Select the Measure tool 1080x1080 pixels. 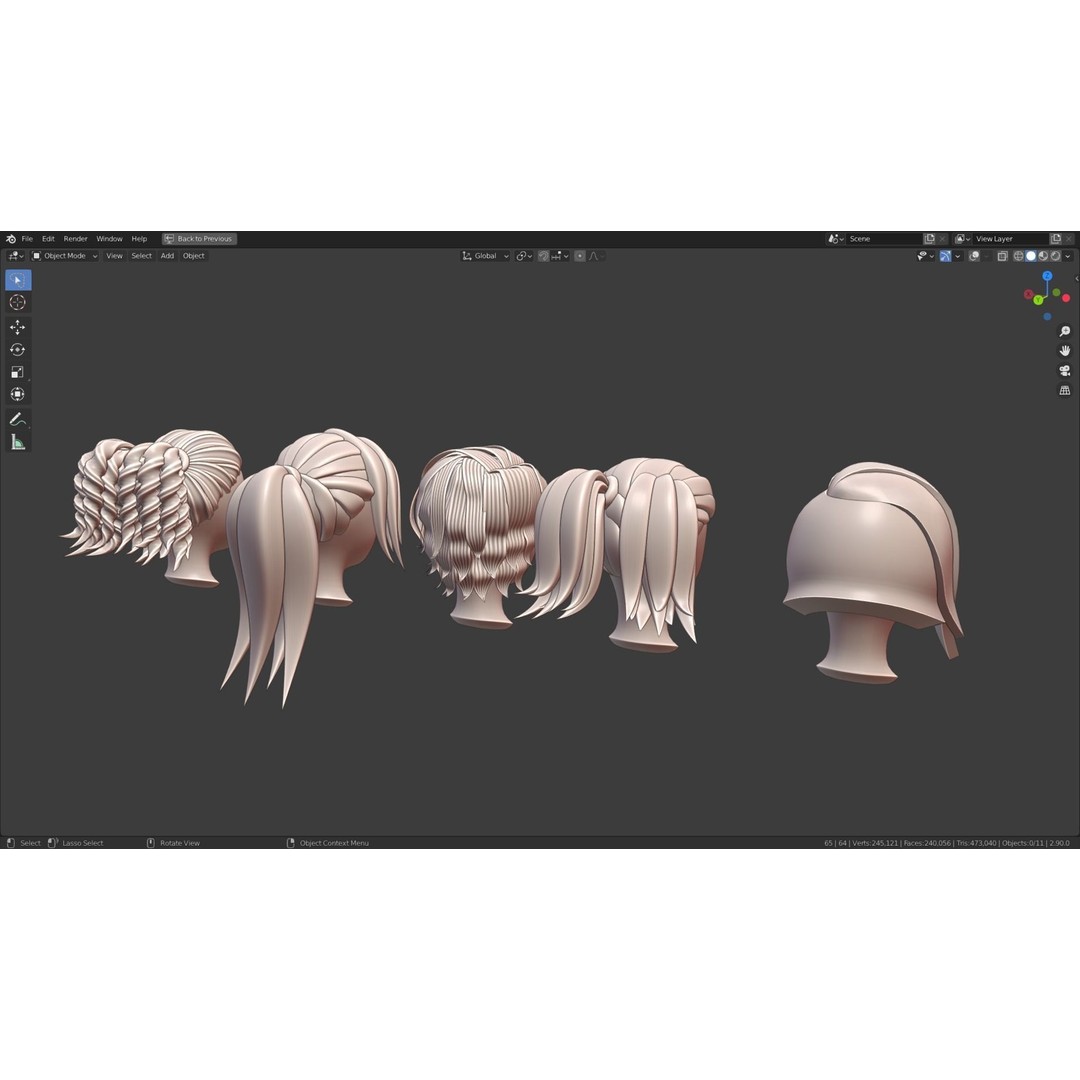click(18, 442)
